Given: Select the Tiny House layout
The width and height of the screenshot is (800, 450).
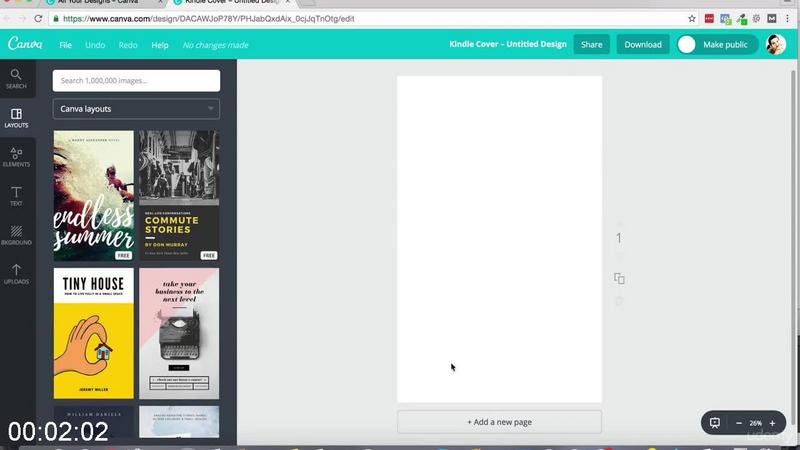Looking at the screenshot, I should coord(94,334).
